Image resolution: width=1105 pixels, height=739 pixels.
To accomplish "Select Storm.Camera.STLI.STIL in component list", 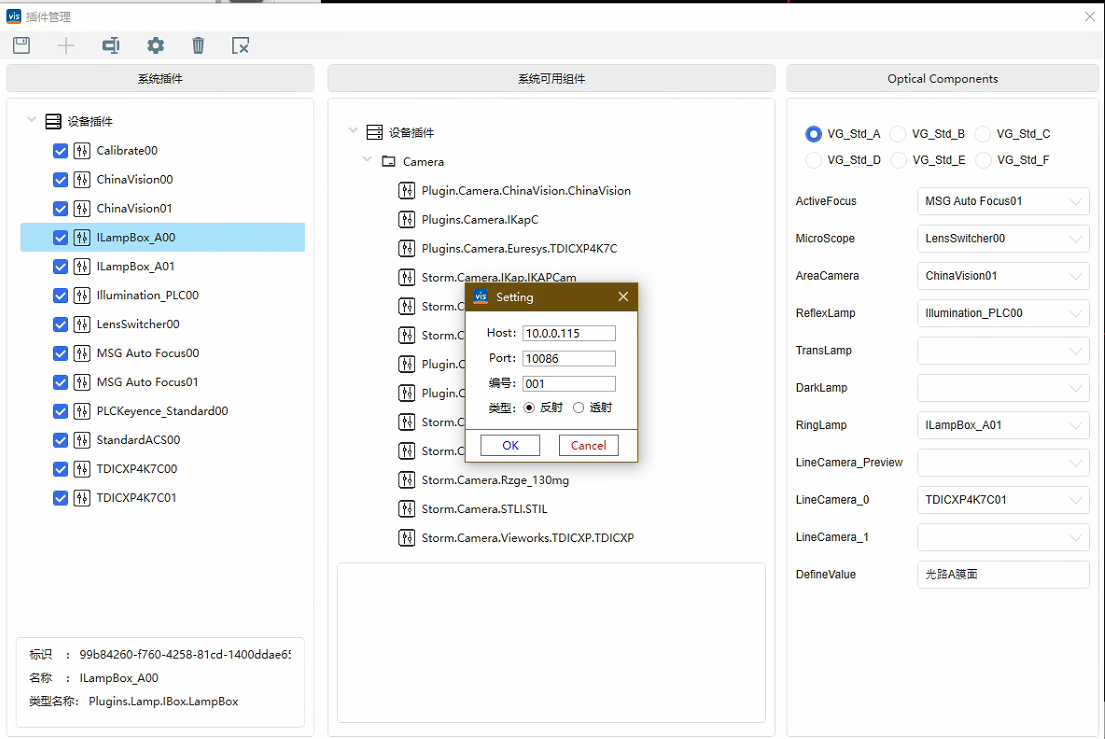I will [484, 509].
